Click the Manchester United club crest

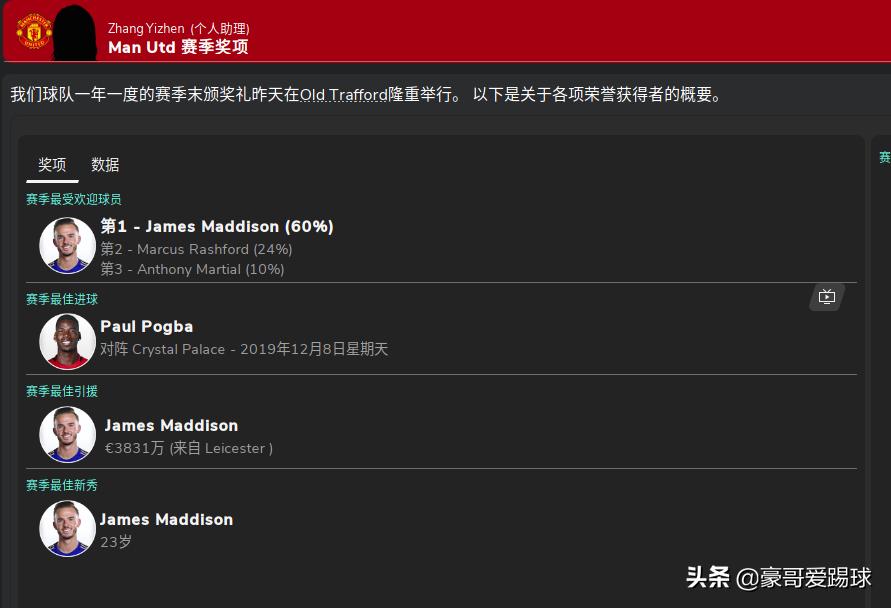click(34, 31)
